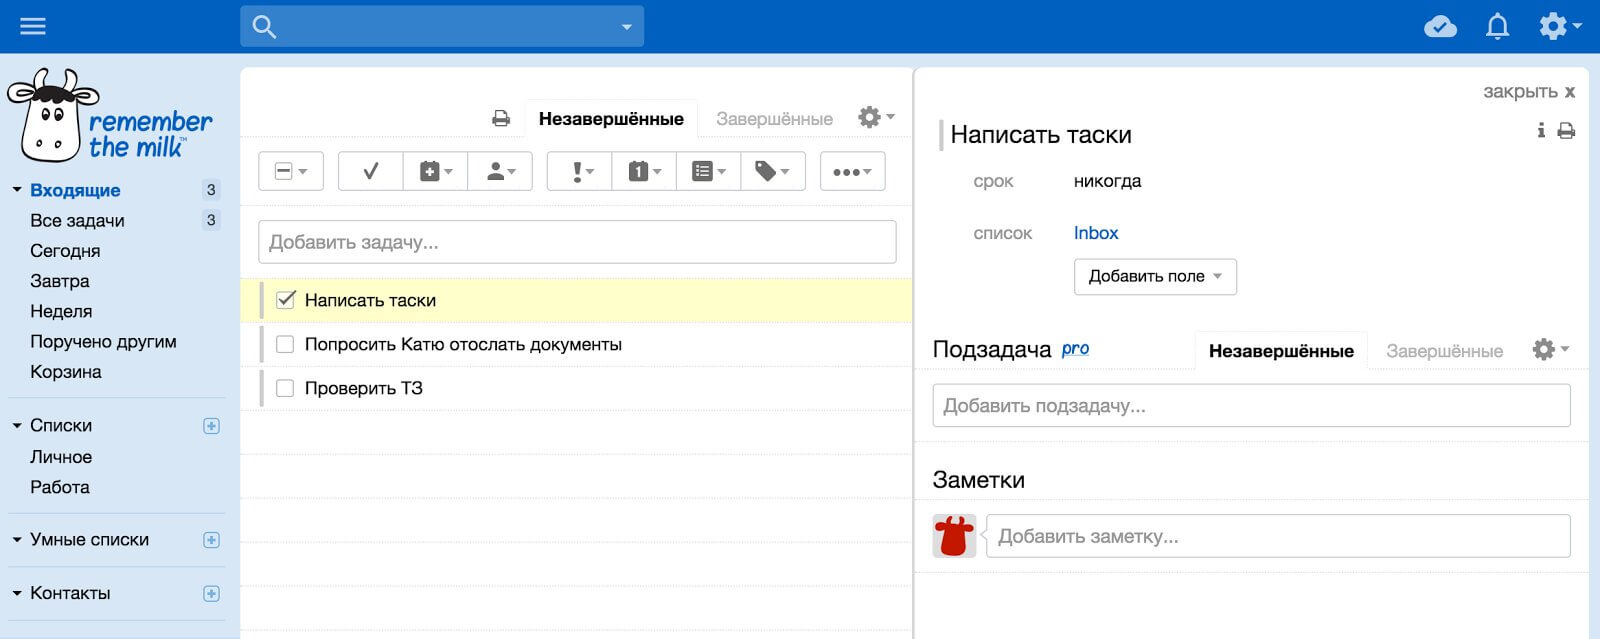The width and height of the screenshot is (1600, 639).
Task: Expand the search options dropdown arrow
Action: click(x=627, y=27)
